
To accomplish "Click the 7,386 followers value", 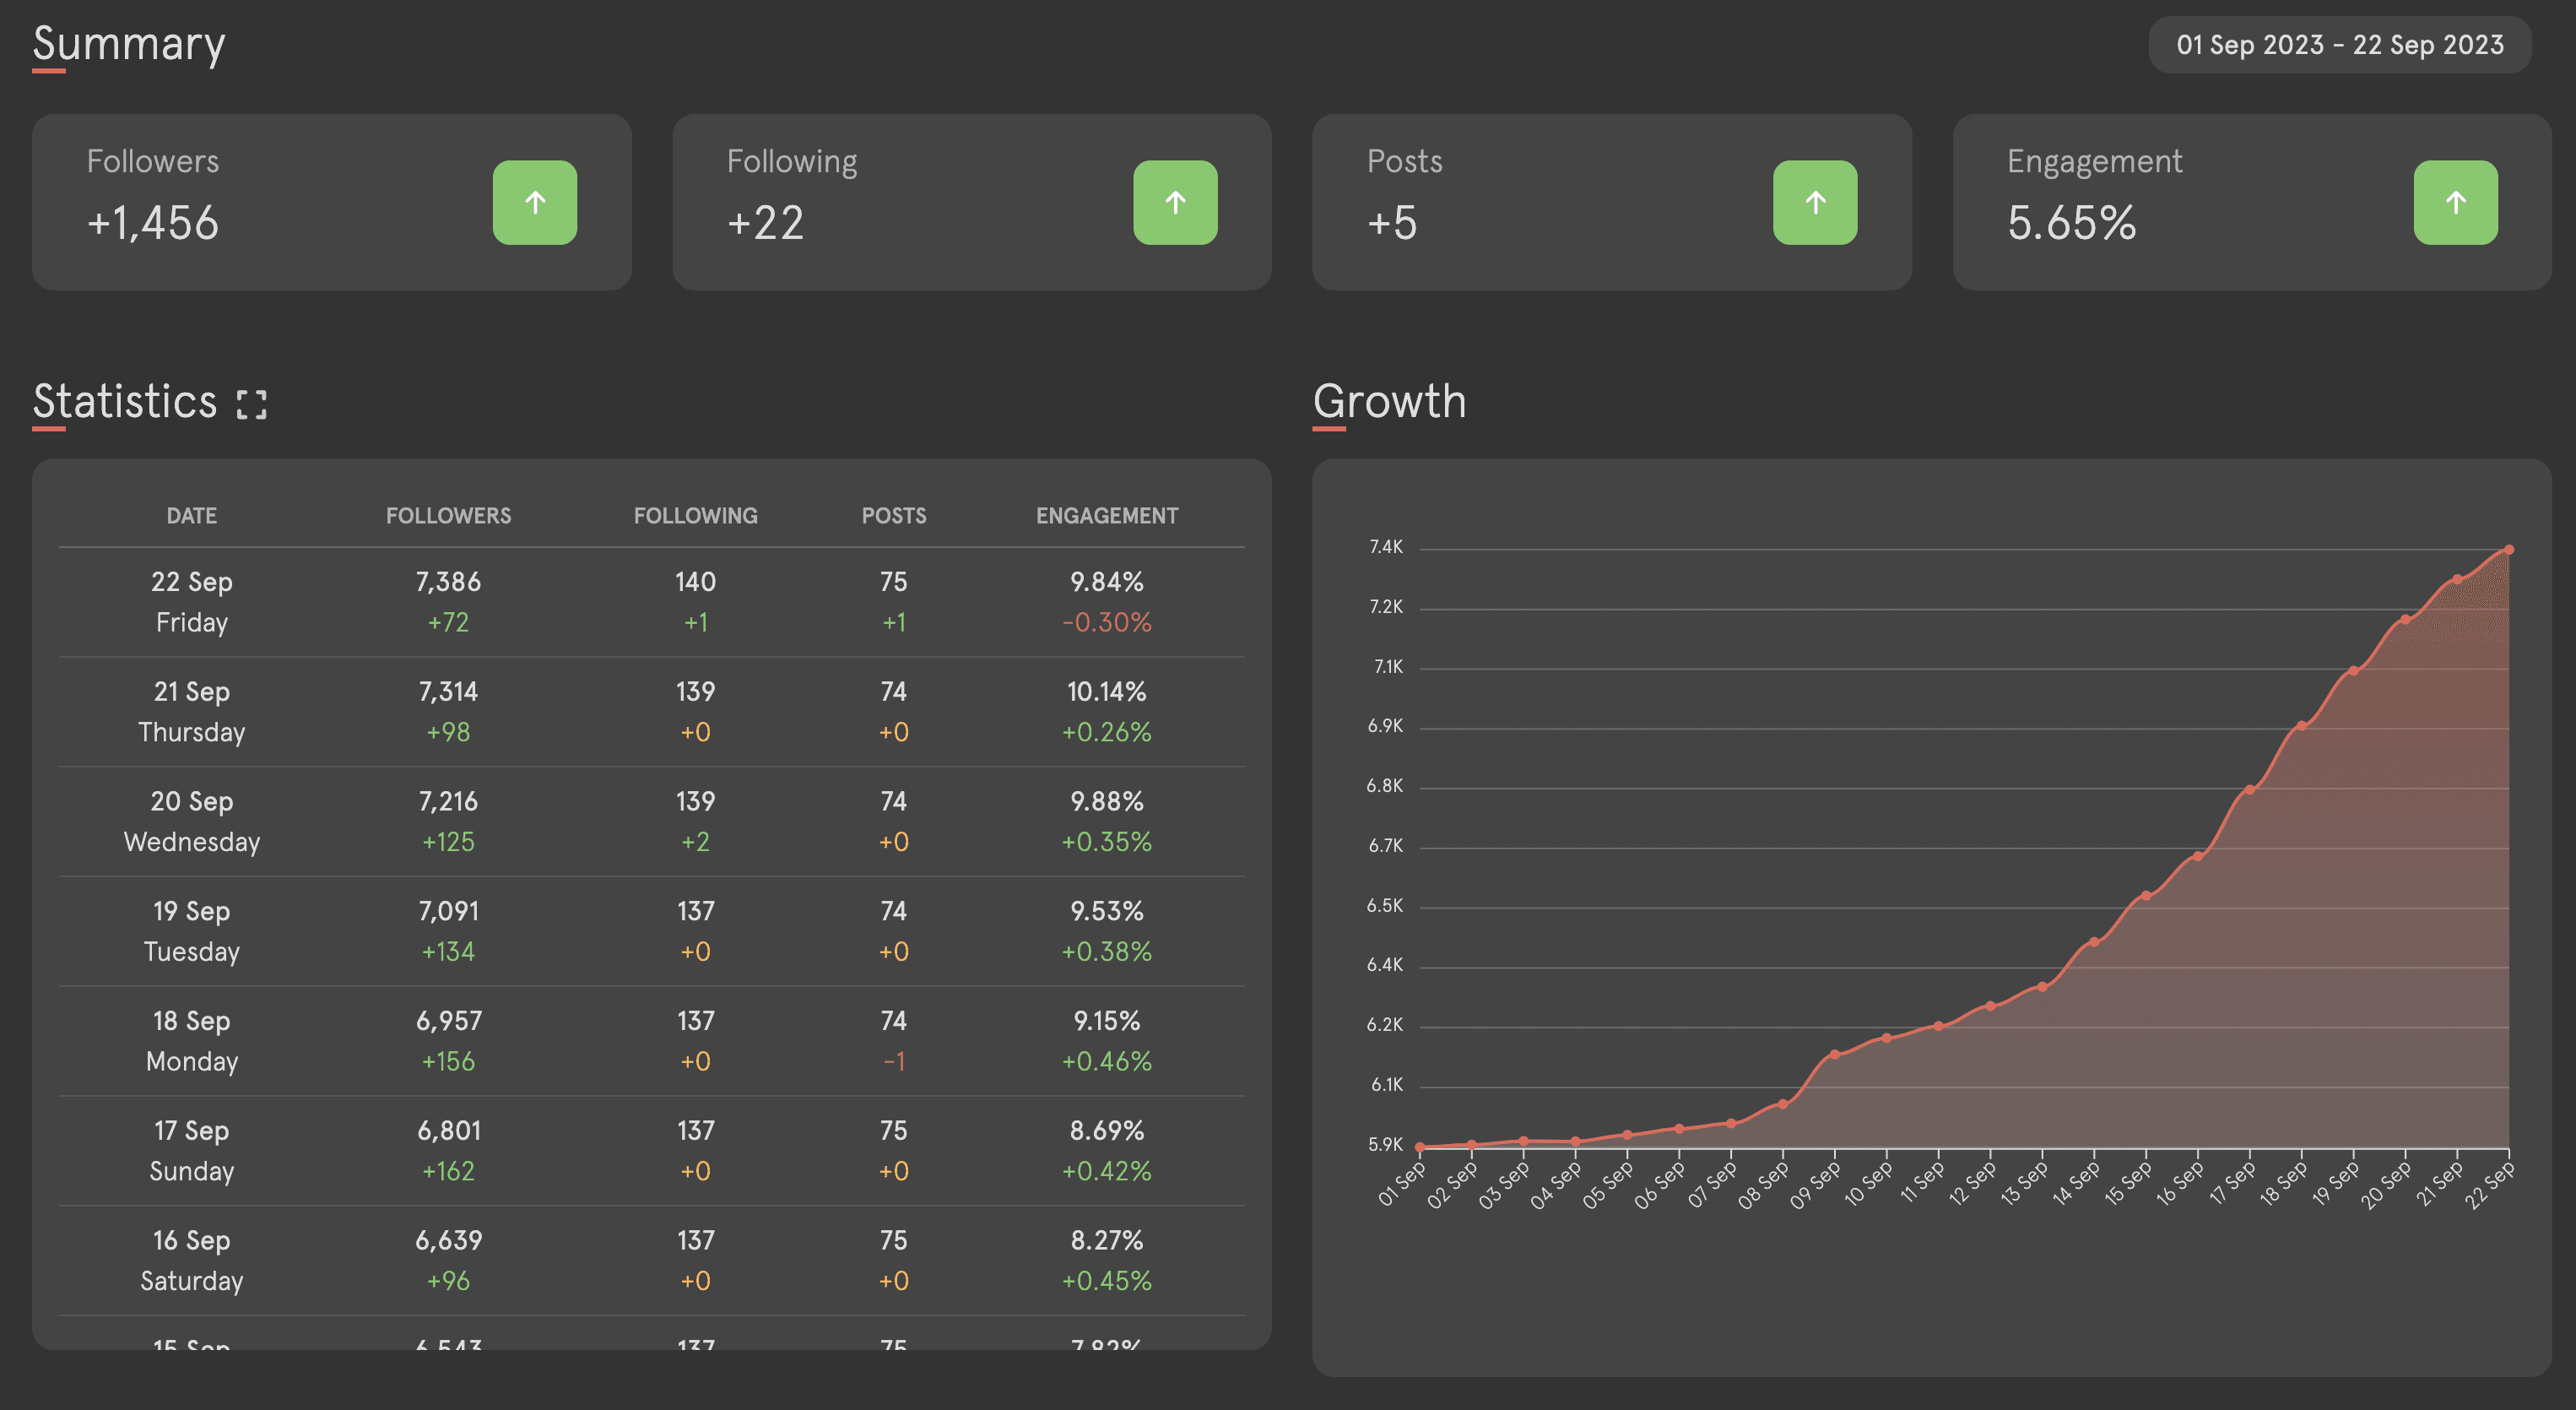I will tap(448, 581).
